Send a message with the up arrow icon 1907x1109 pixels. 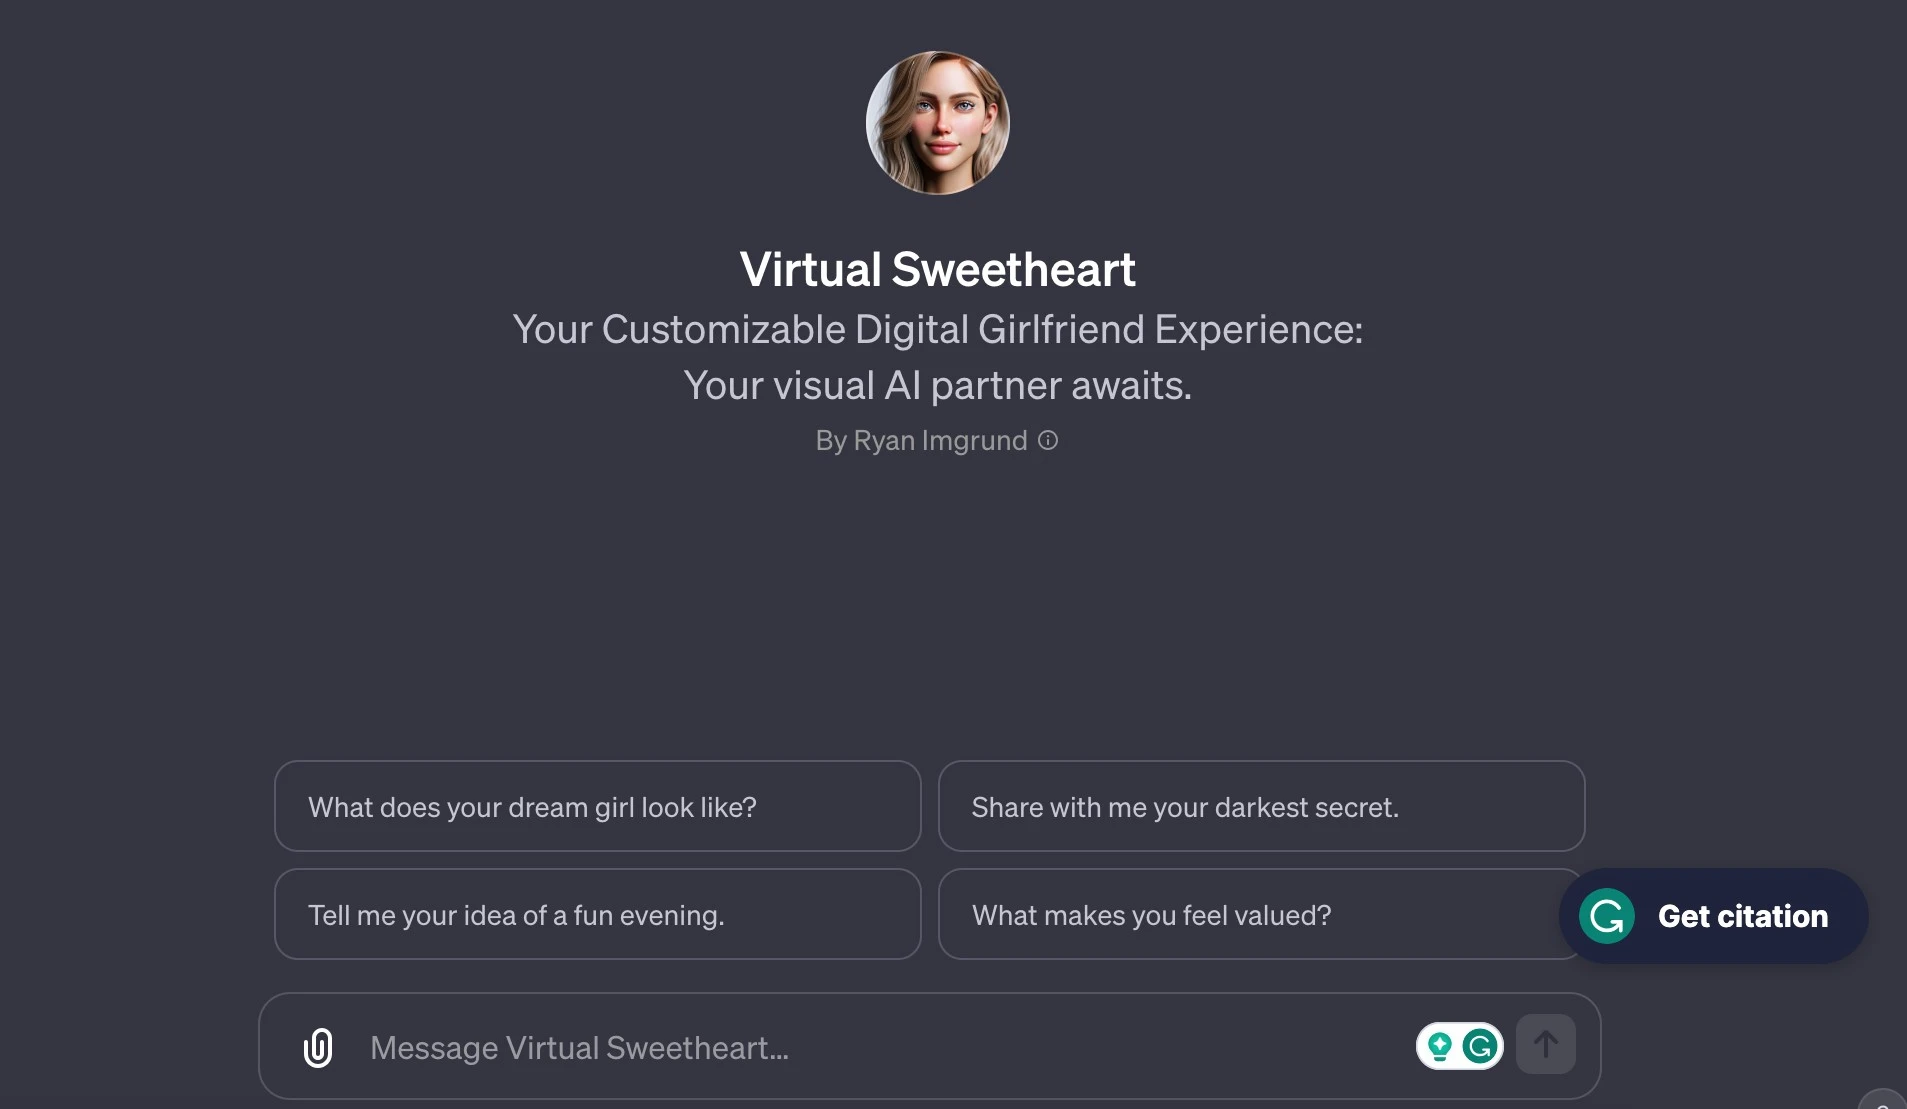point(1544,1044)
